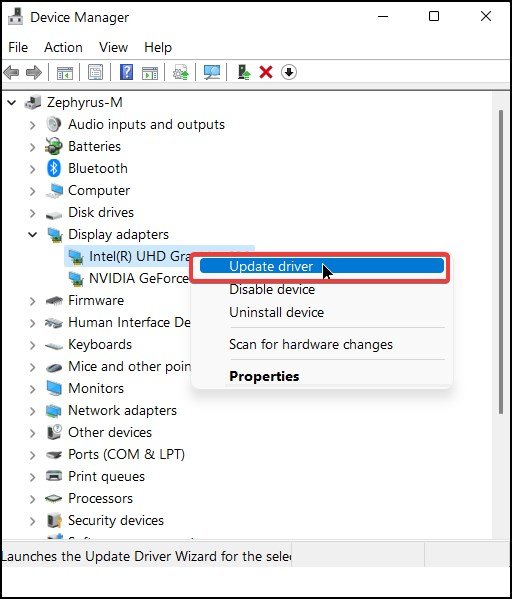Select Mice and other pointing devices row
Screen dimensions: 512x599
click(130, 367)
